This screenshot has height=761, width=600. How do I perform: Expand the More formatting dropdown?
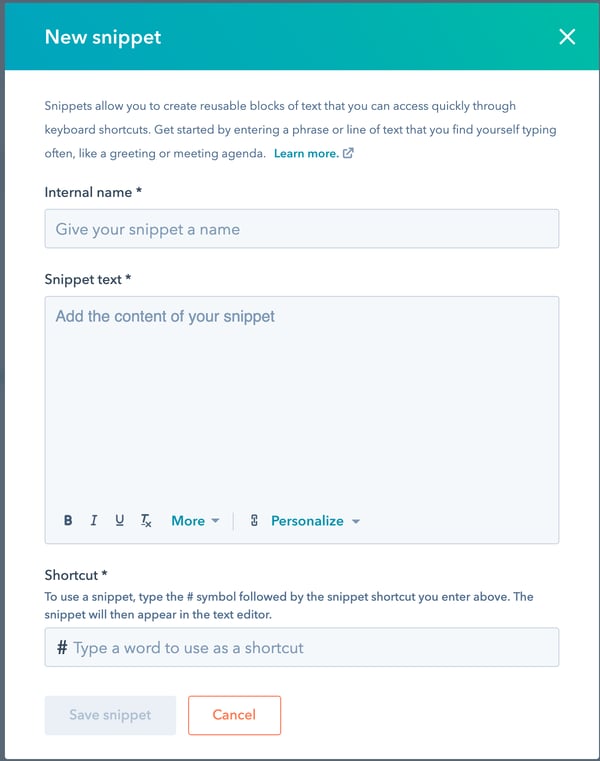click(195, 521)
